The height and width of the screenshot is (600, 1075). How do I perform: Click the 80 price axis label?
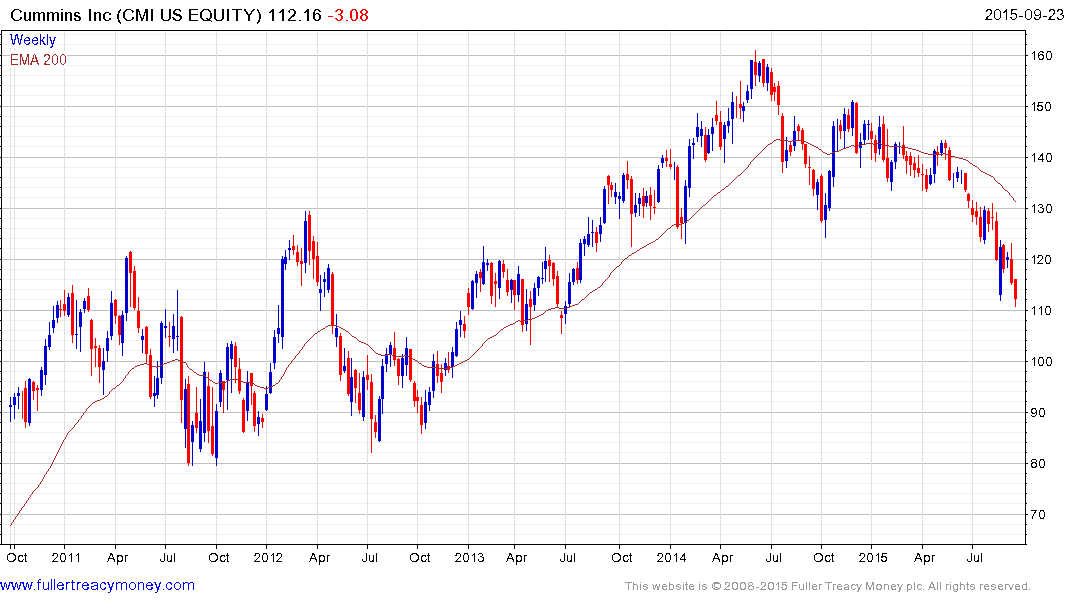(x=1039, y=464)
